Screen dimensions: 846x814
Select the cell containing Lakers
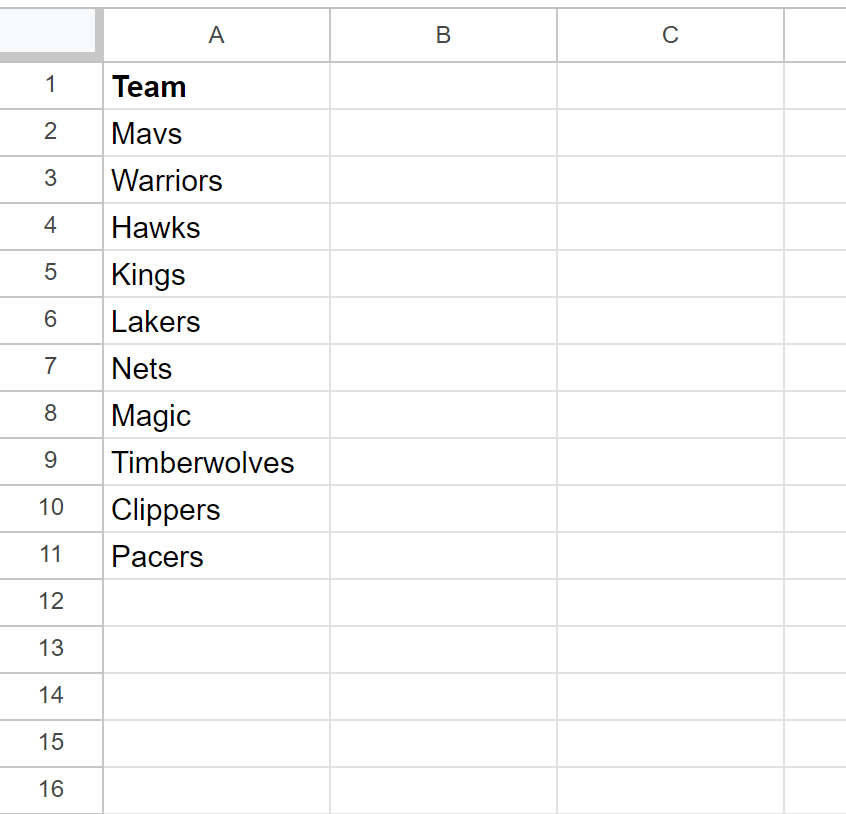216,320
